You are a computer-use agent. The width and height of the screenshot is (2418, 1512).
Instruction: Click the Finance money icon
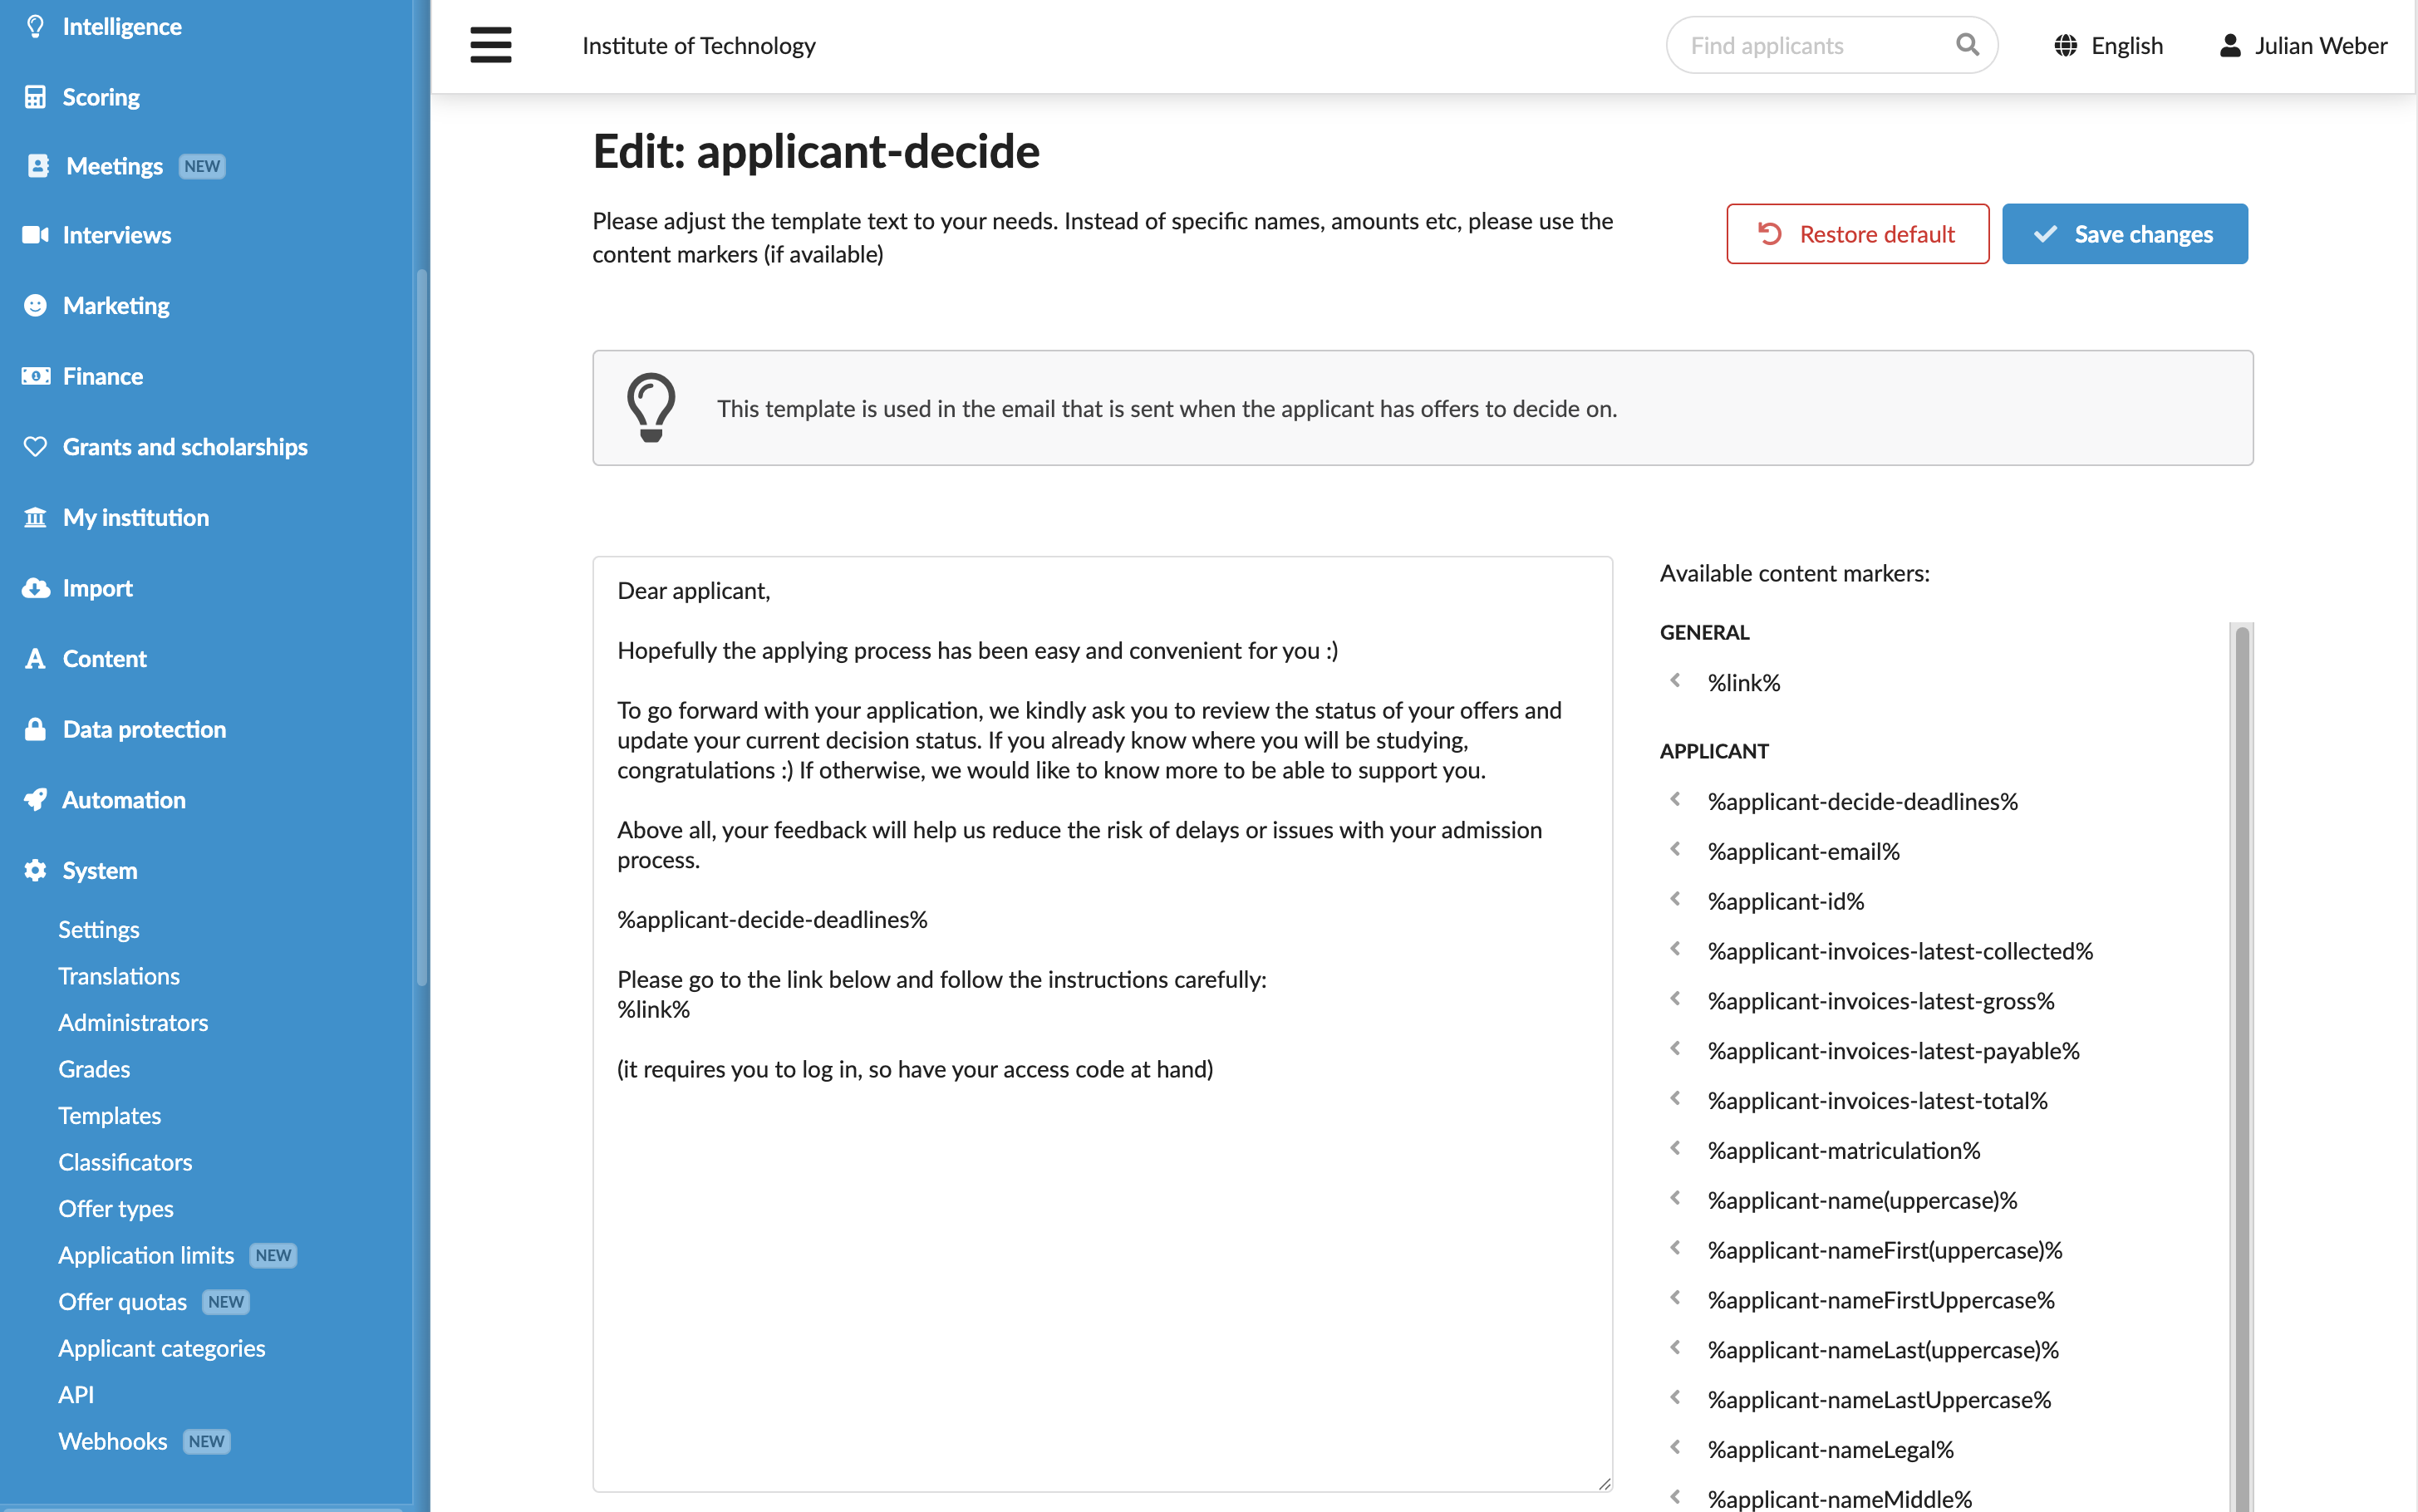35,376
